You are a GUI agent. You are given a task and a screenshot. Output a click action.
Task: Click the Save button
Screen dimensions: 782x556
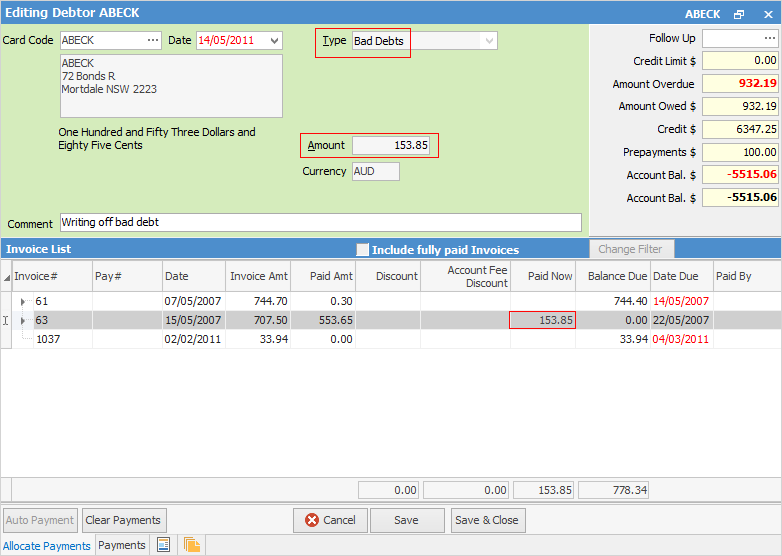[406, 520]
